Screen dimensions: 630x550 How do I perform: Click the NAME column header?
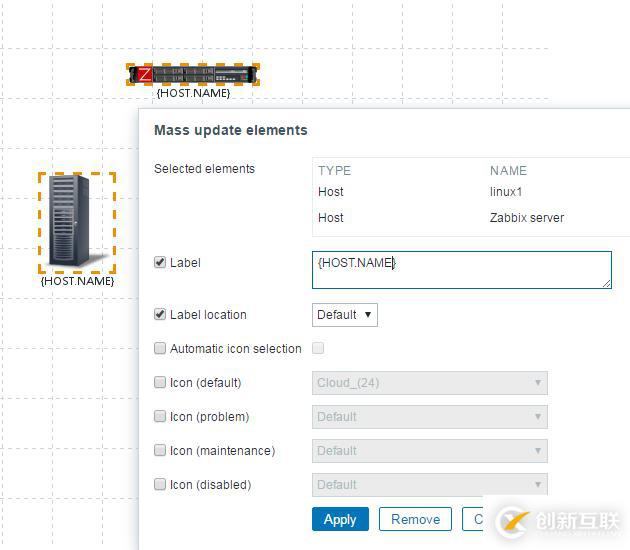pyautogui.click(x=508, y=171)
